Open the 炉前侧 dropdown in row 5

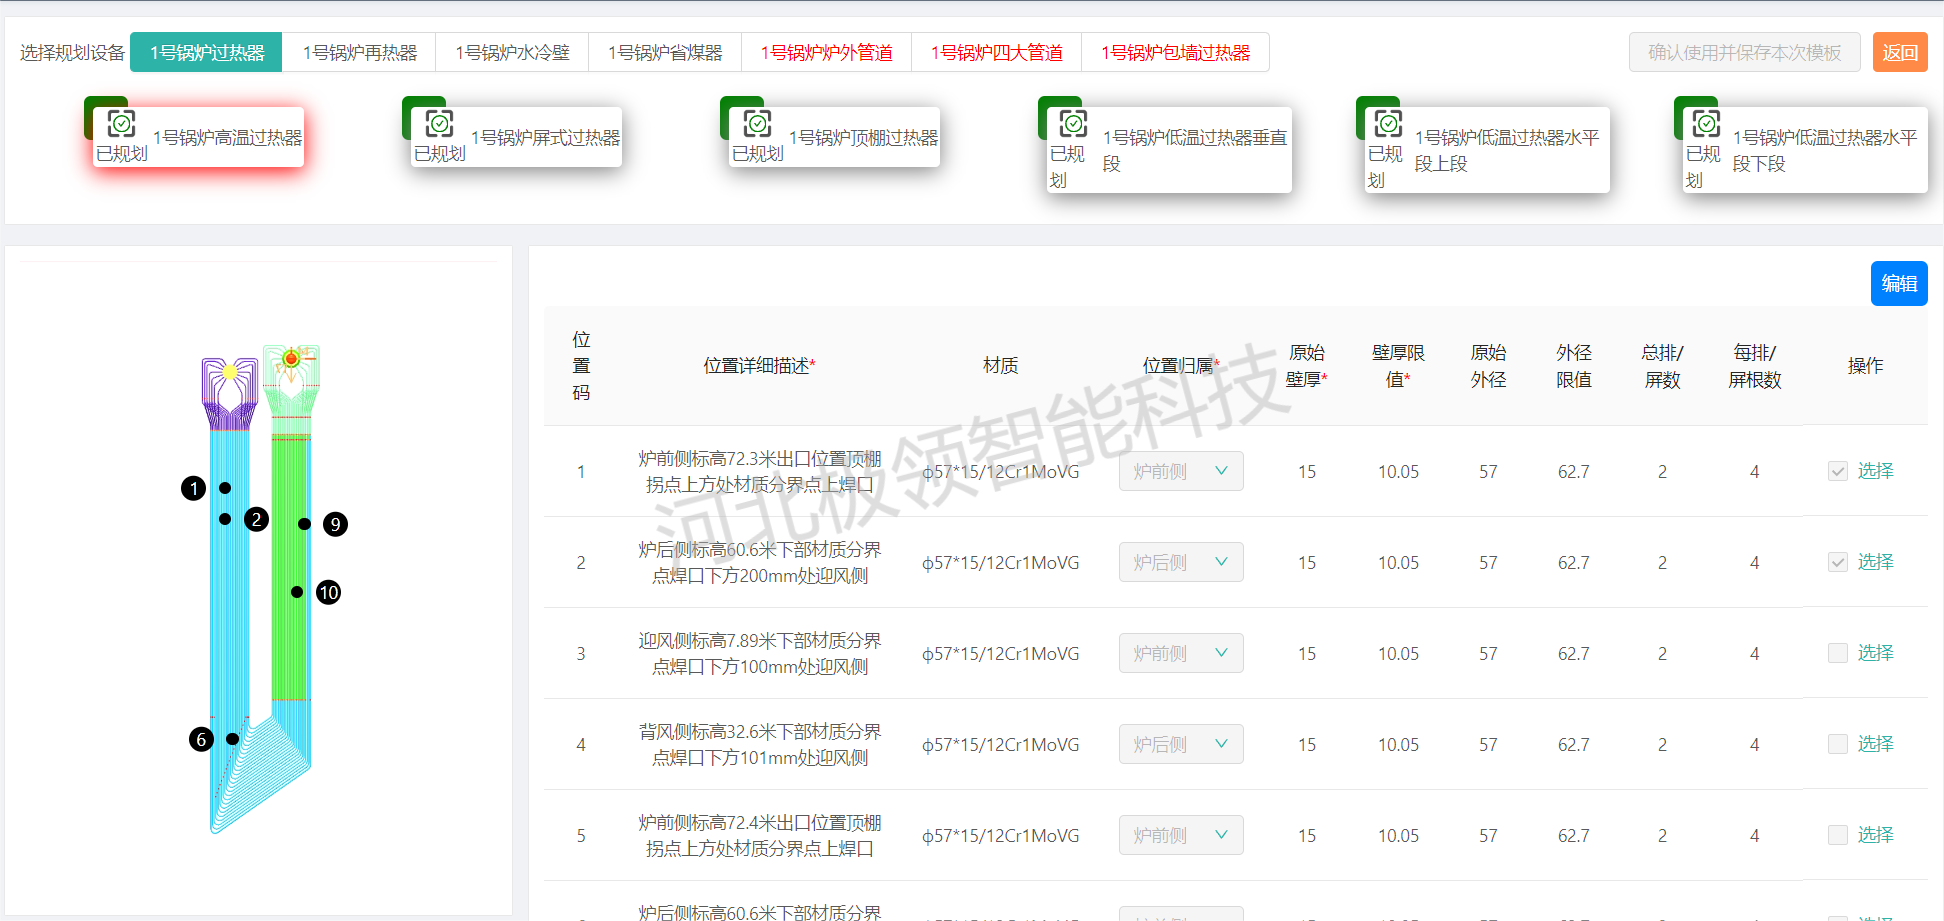(1181, 835)
